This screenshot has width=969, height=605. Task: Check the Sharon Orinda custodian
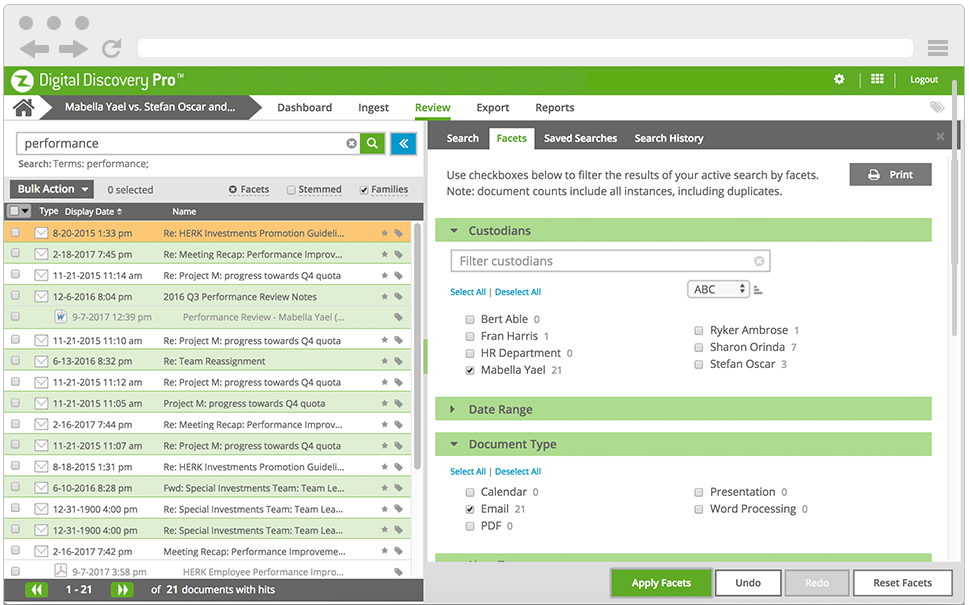[698, 347]
